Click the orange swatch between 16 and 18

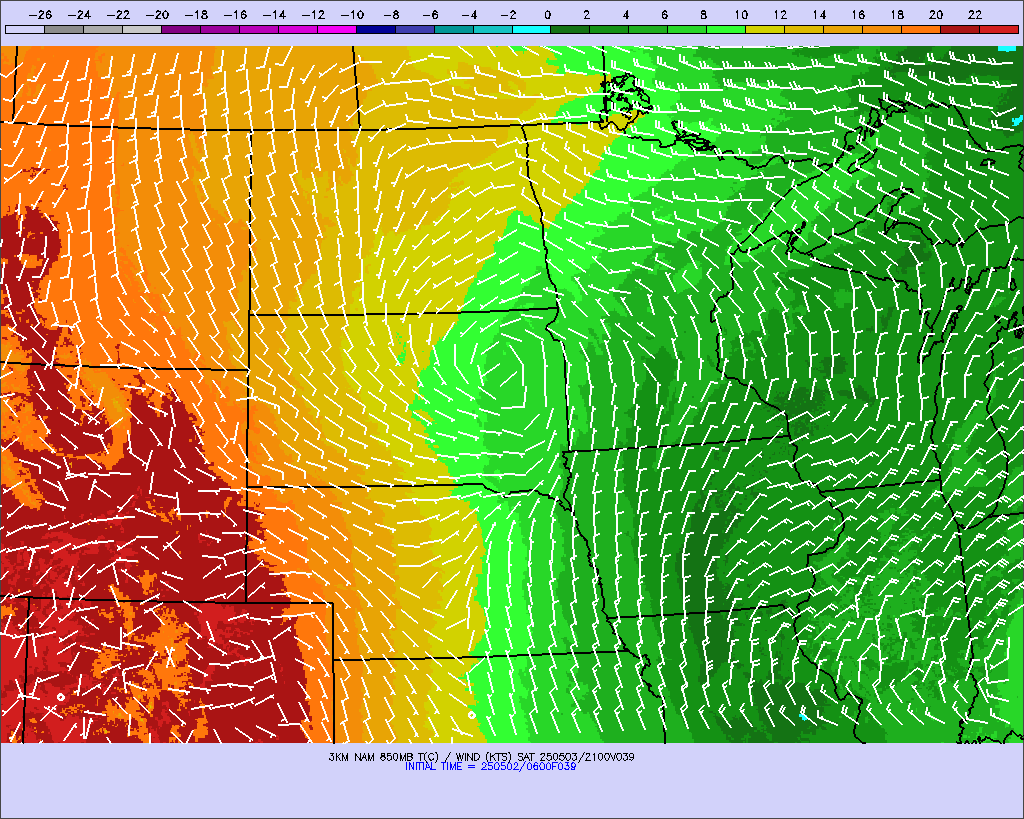point(882,29)
